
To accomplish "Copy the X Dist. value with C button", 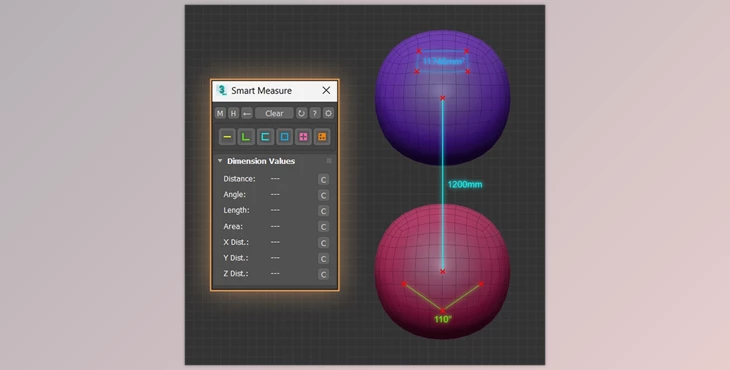I will pyautogui.click(x=324, y=243).
